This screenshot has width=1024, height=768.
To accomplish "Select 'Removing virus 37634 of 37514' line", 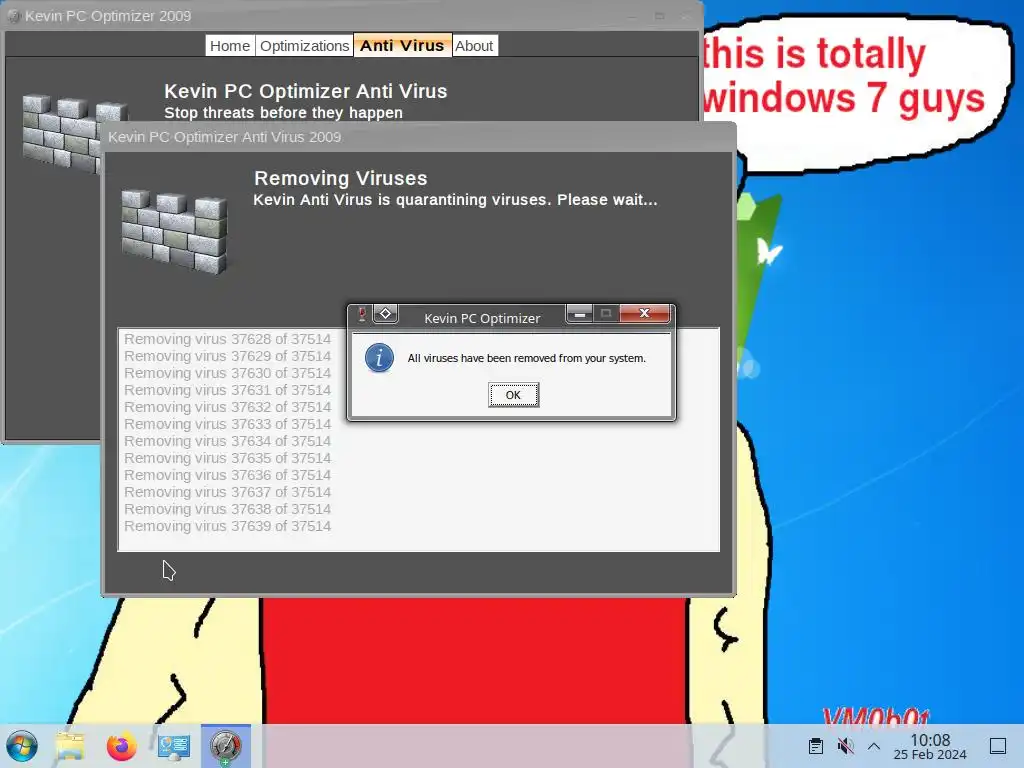I will tap(227, 441).
